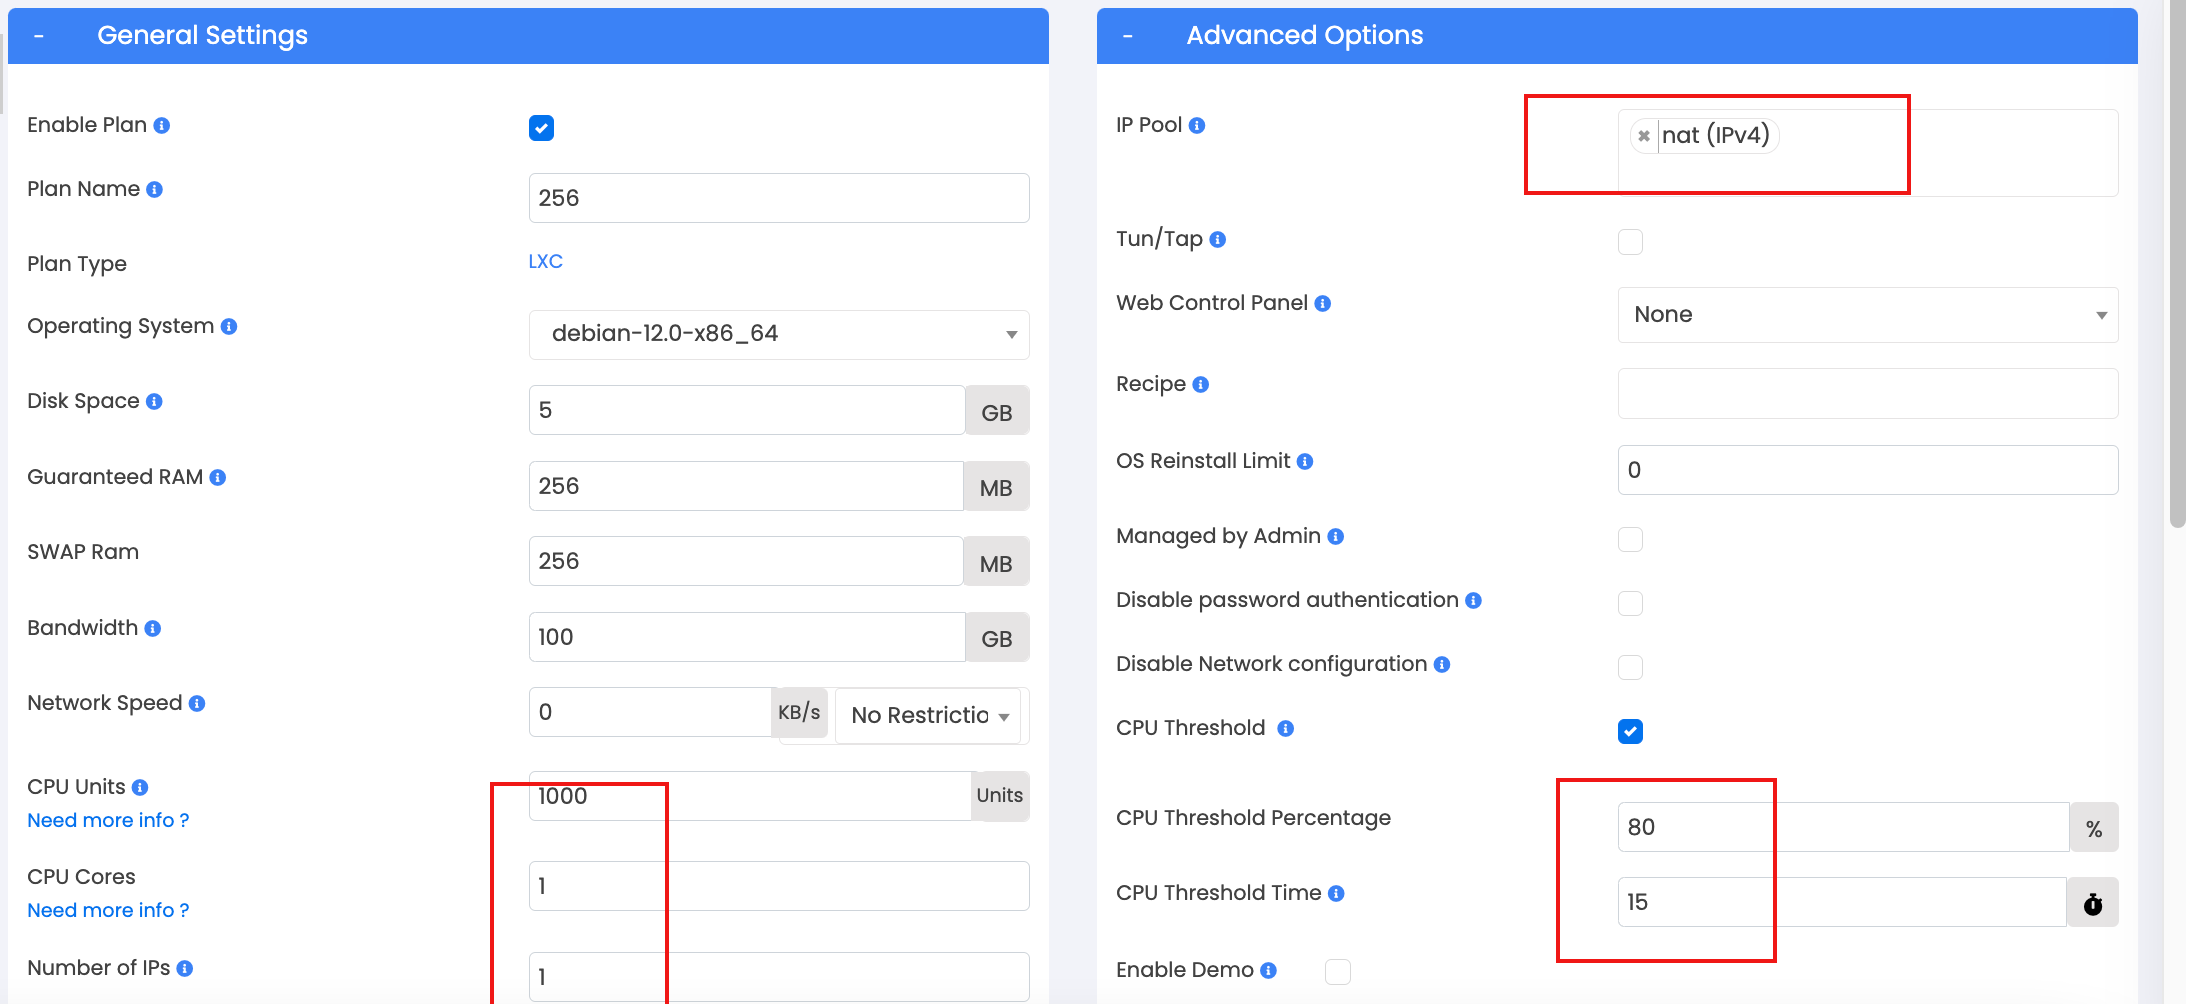Remove the nat (IPv4) tag with its x icon

click(x=1644, y=136)
